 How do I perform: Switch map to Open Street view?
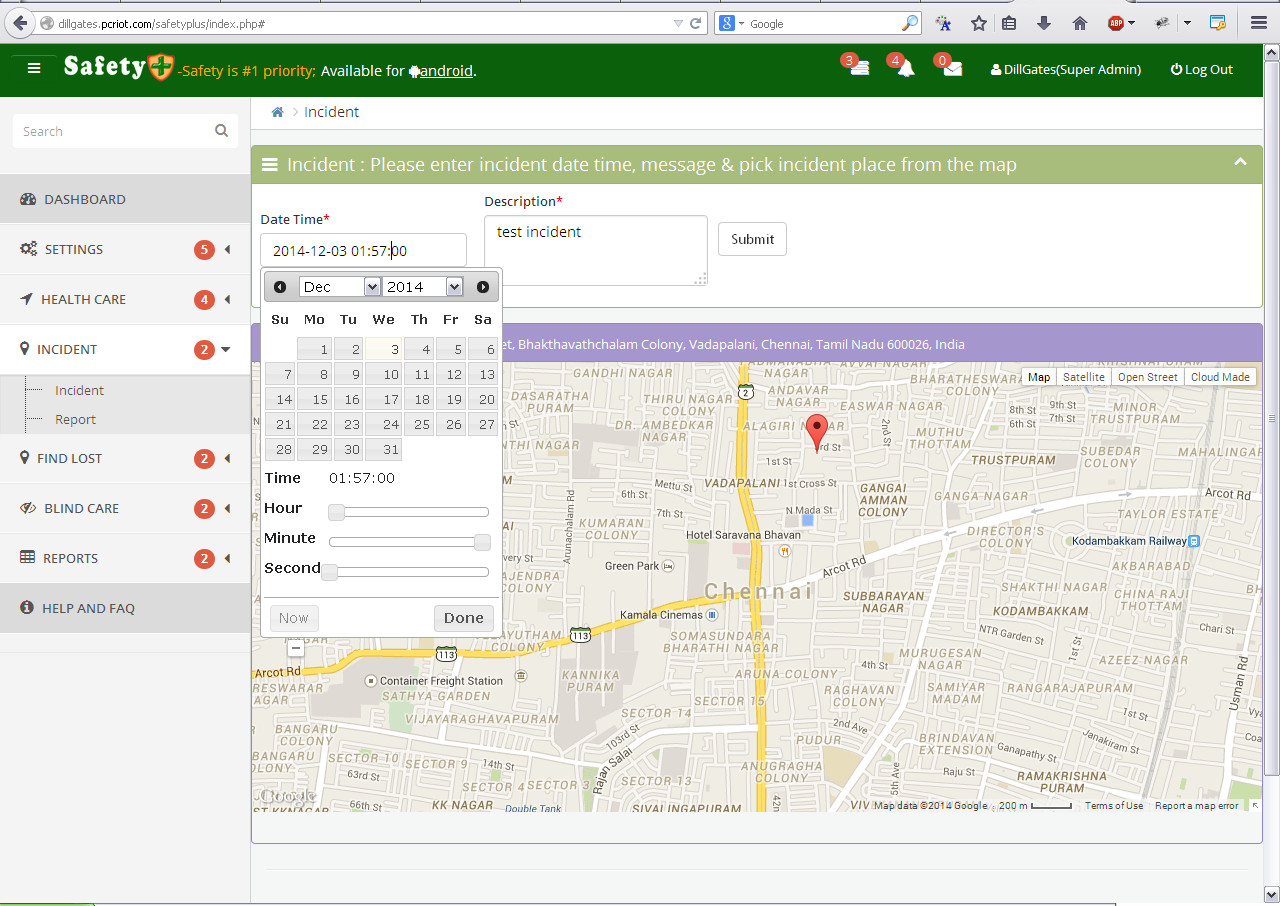pos(1147,377)
